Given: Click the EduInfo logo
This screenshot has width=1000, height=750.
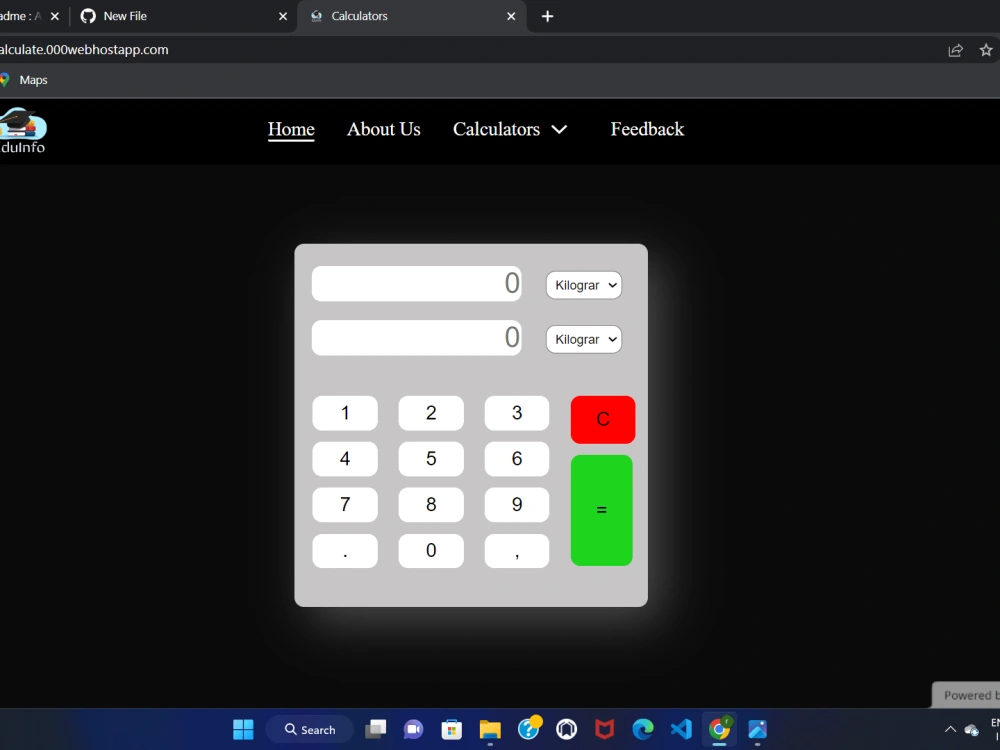Looking at the screenshot, I should (22, 131).
